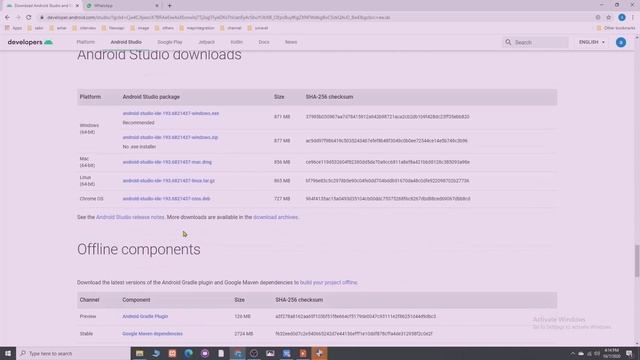Reload the page with the refresh icon
This screenshot has height=360, width=640.
pos(29,18)
